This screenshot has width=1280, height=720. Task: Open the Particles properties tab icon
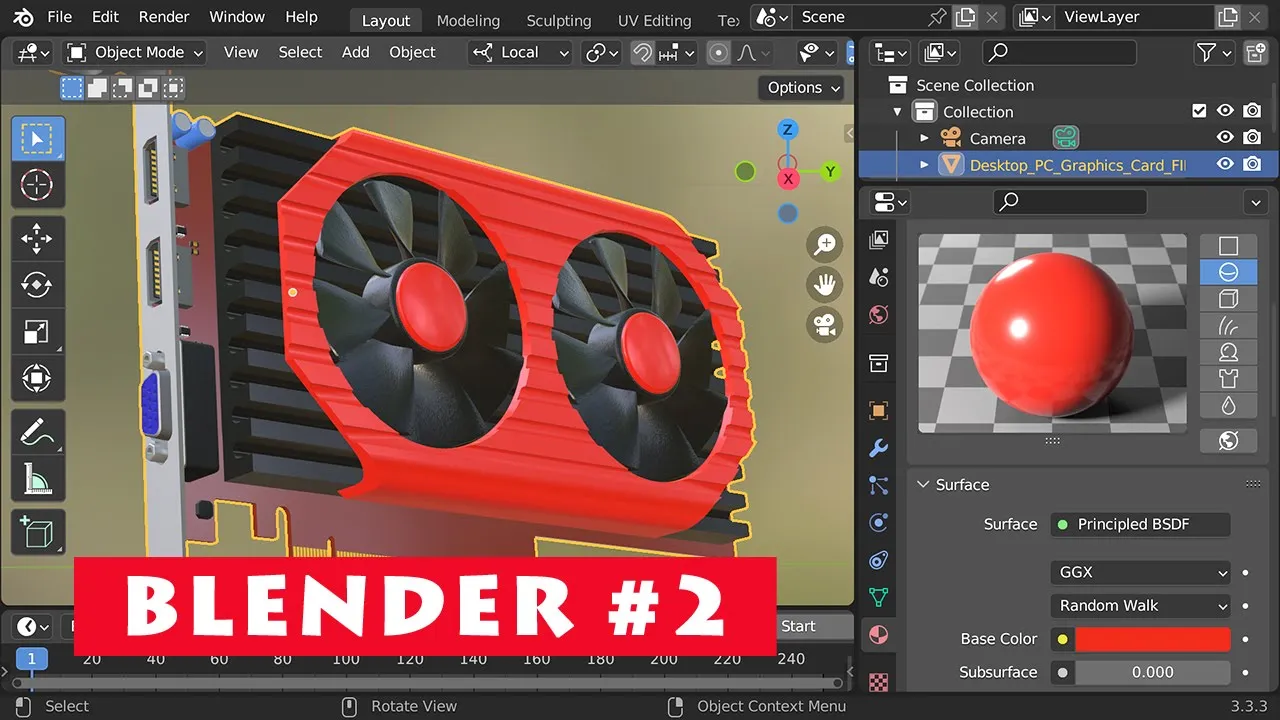pyautogui.click(x=879, y=486)
